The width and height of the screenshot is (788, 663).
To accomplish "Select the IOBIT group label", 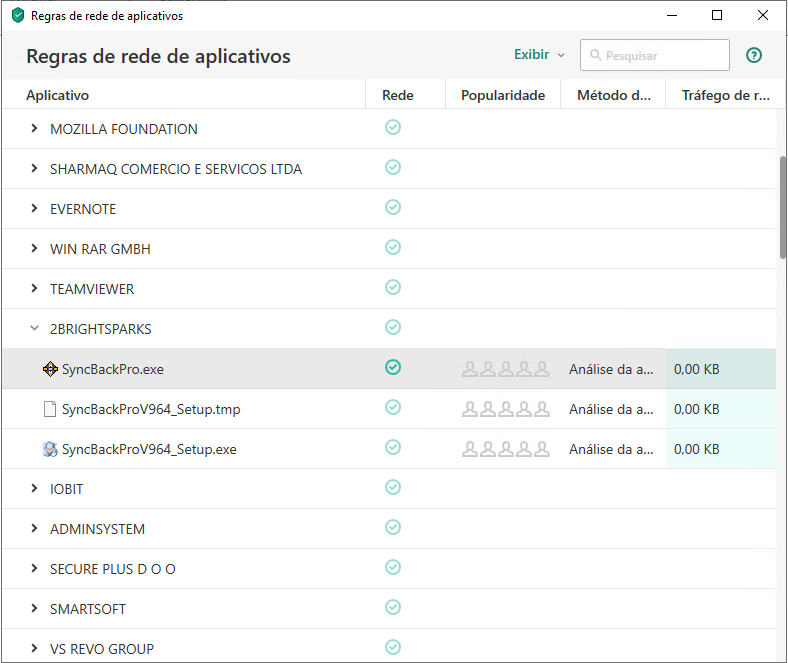I will click(66, 489).
